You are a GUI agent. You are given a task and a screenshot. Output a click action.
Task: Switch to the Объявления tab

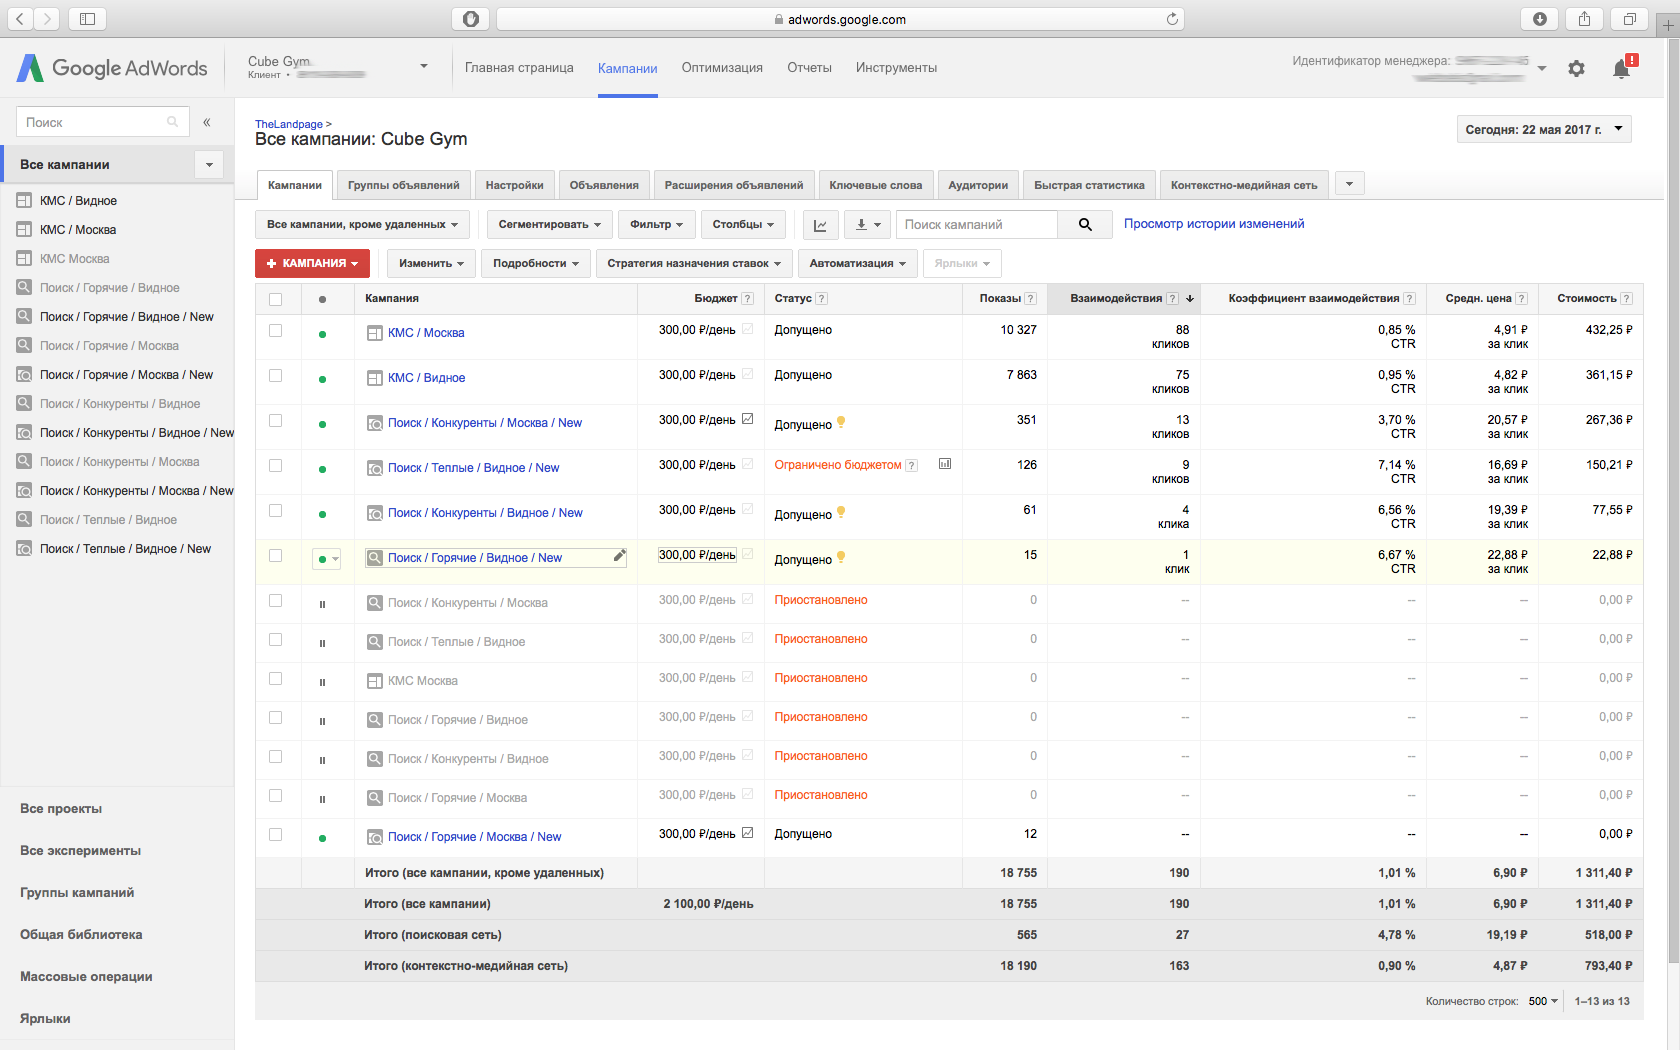[x=604, y=185]
